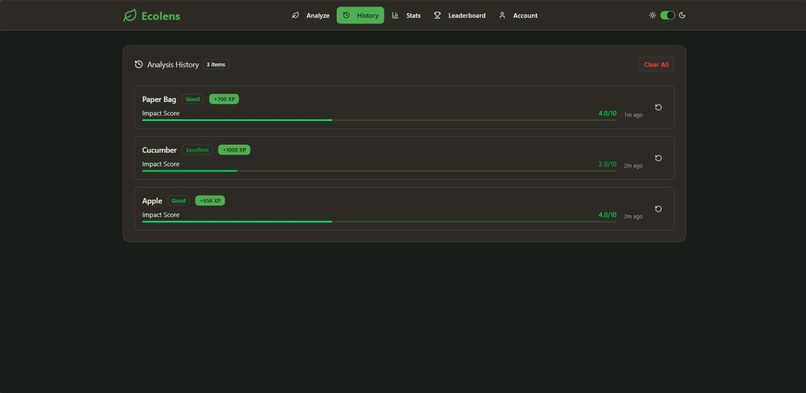Re-analyze the Paper Bag entry icon
Screen dimensions: 806x393
point(658,107)
